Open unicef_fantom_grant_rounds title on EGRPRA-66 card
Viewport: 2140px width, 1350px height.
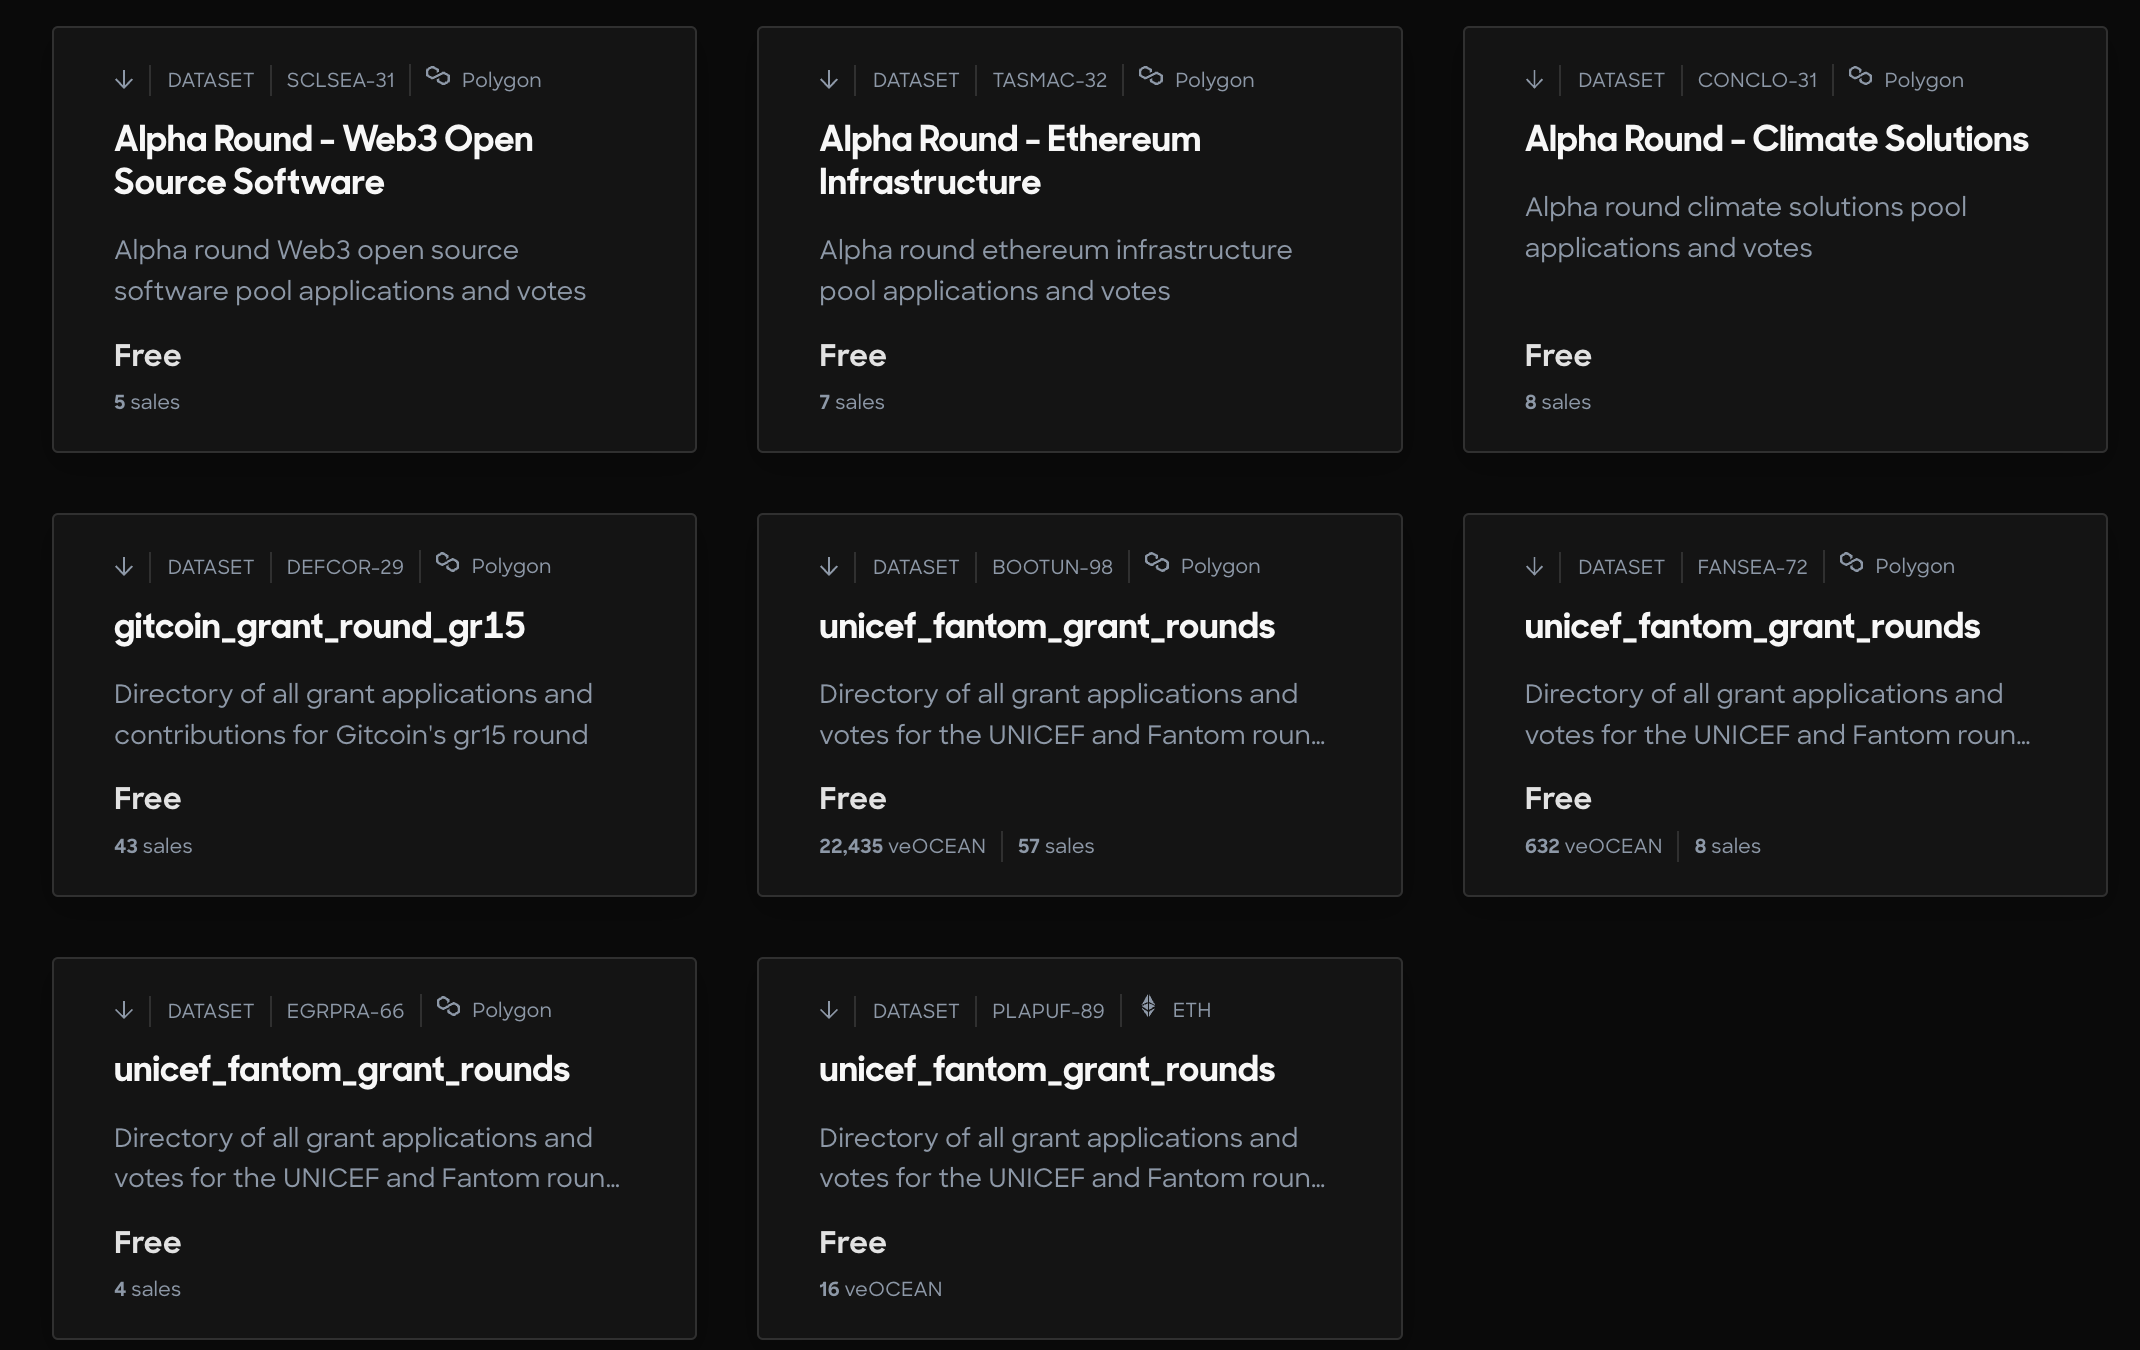pos(342,1070)
